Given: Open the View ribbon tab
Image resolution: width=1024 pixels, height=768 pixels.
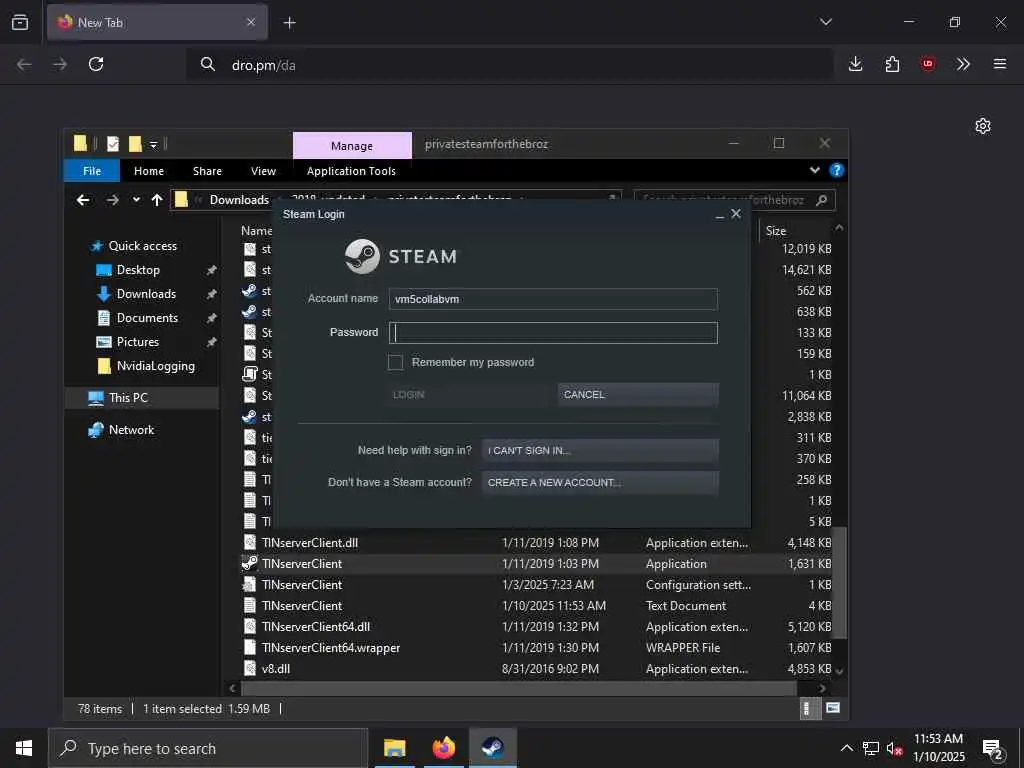Looking at the screenshot, I should click(263, 171).
